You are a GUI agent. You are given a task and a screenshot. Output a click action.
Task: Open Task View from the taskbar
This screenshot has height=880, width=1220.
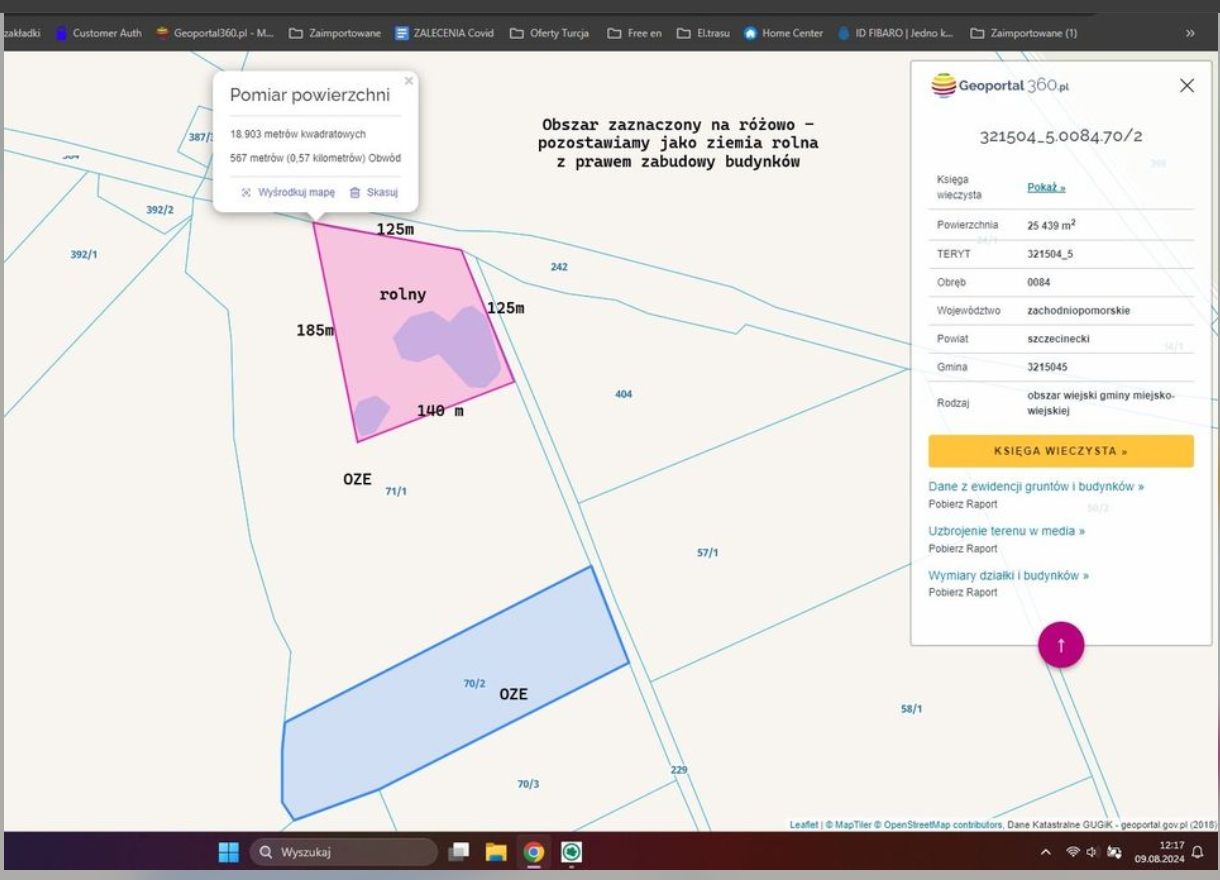(x=459, y=852)
